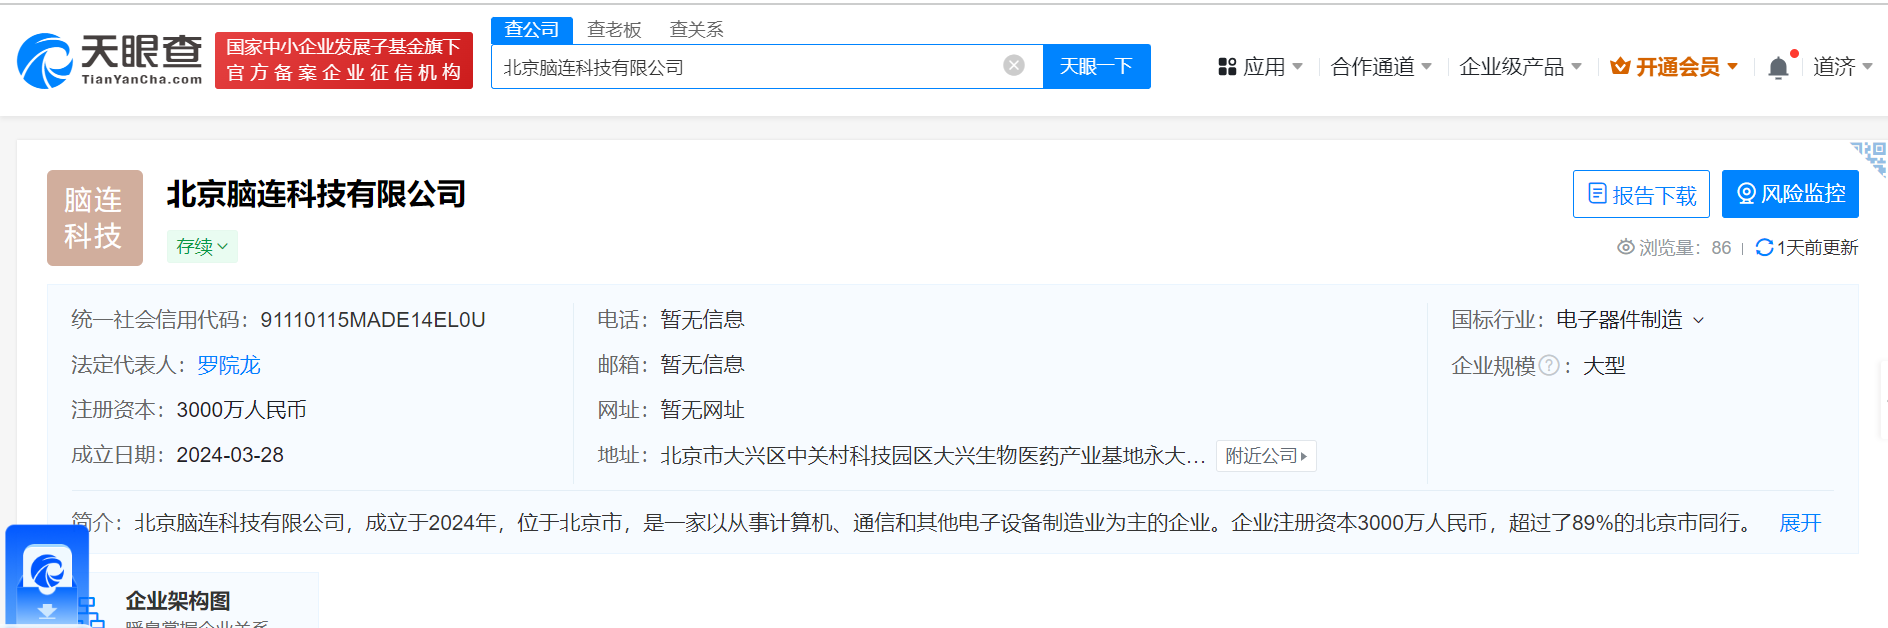This screenshot has height=628, width=1888.
Task: Clear the search box with the X icon
Action: 1014,66
